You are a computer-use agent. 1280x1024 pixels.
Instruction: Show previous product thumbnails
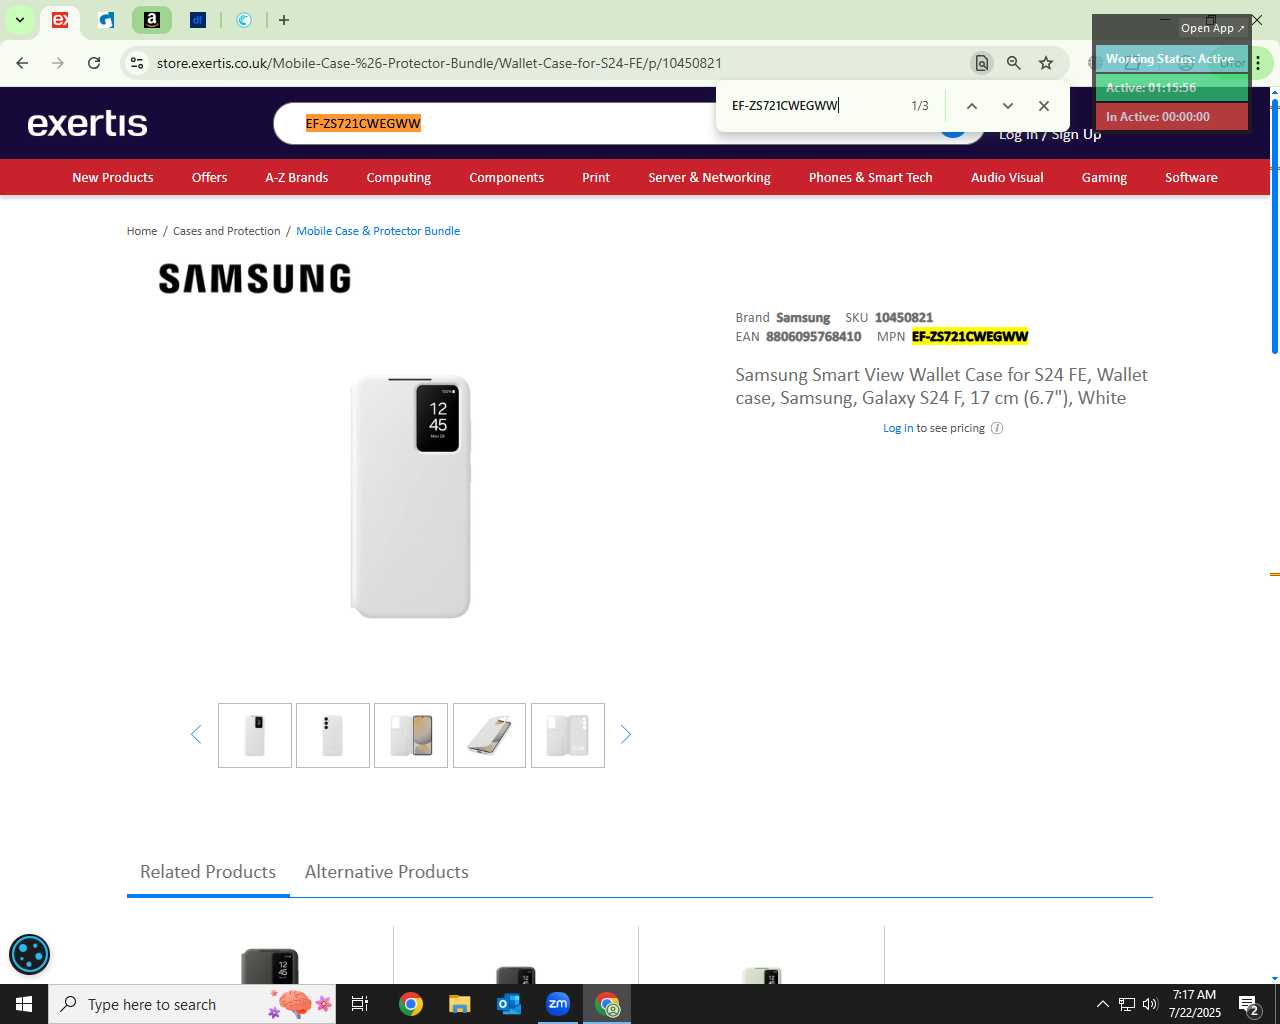click(196, 735)
